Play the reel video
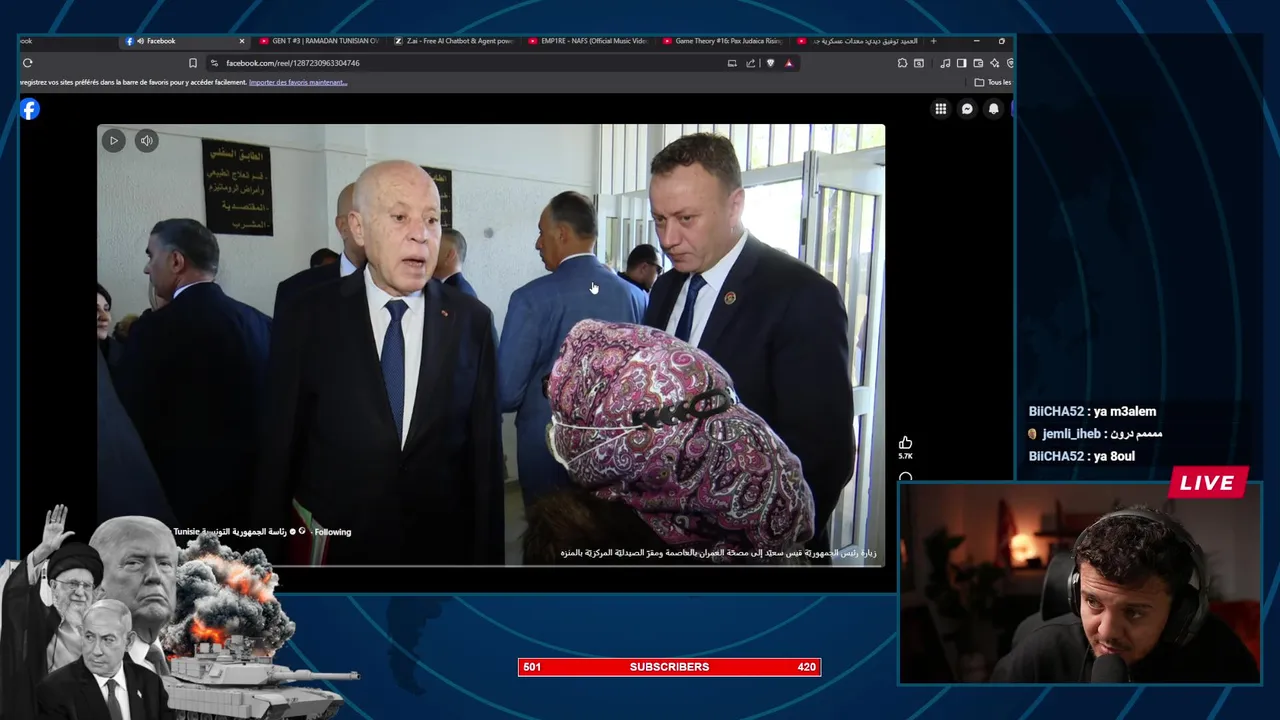Image resolution: width=1280 pixels, height=720 pixels. tap(114, 141)
